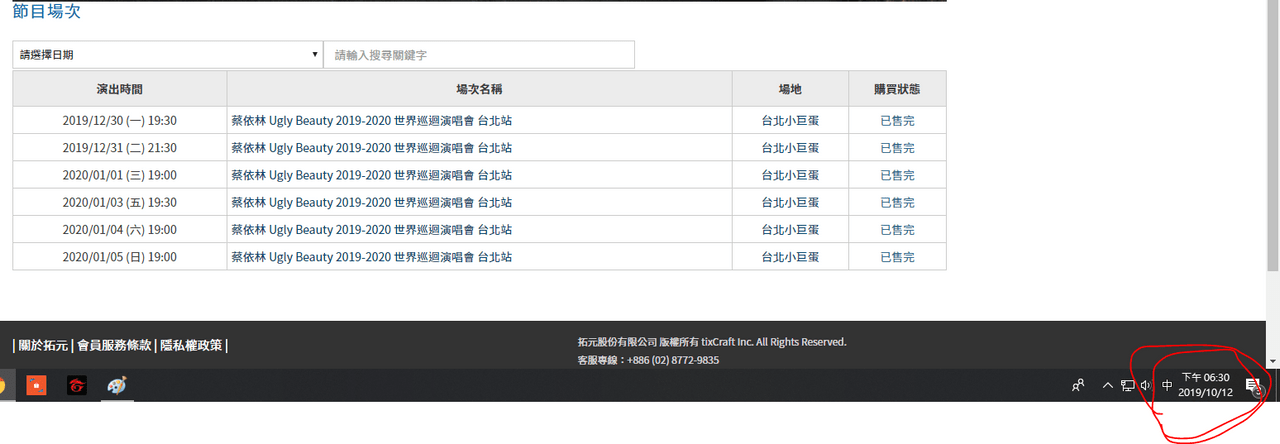This screenshot has height=444, width=1280.
Task: Toggle the 中 input method indicator
Action: (x=1167, y=385)
